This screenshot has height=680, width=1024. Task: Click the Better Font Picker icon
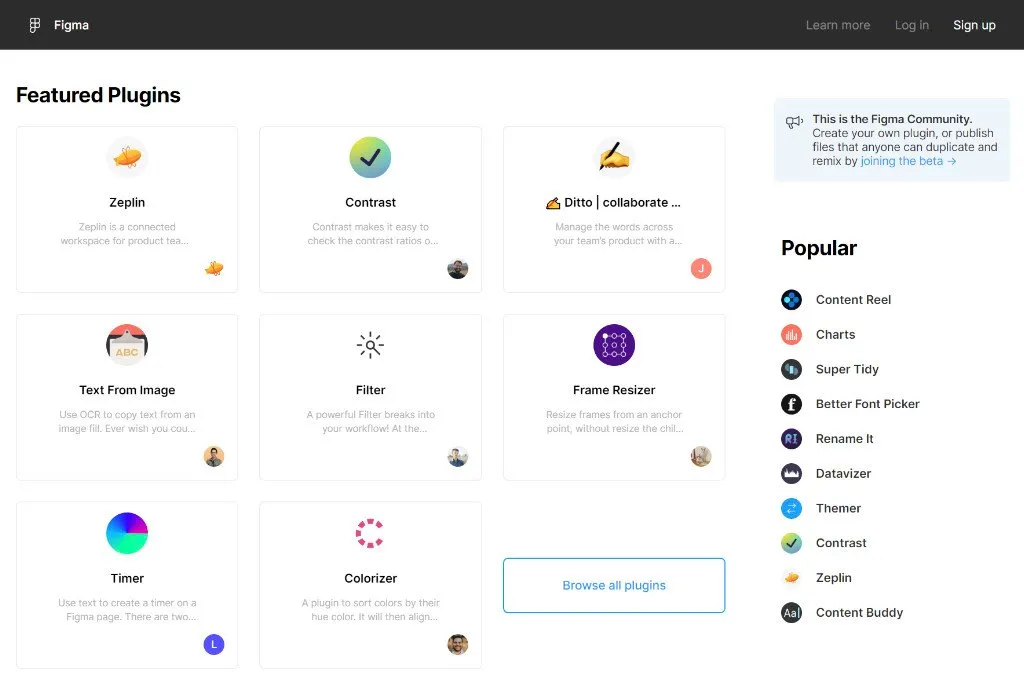pos(792,404)
